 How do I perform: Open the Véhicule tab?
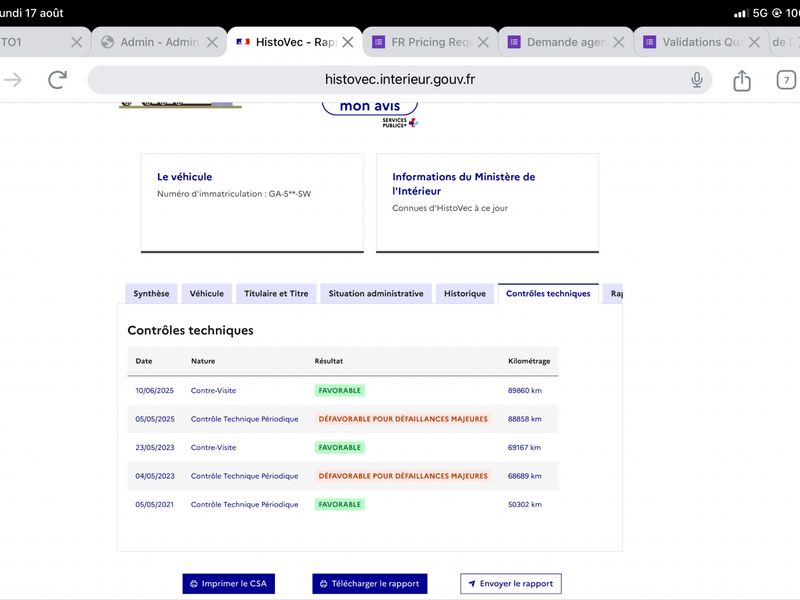[207, 293]
